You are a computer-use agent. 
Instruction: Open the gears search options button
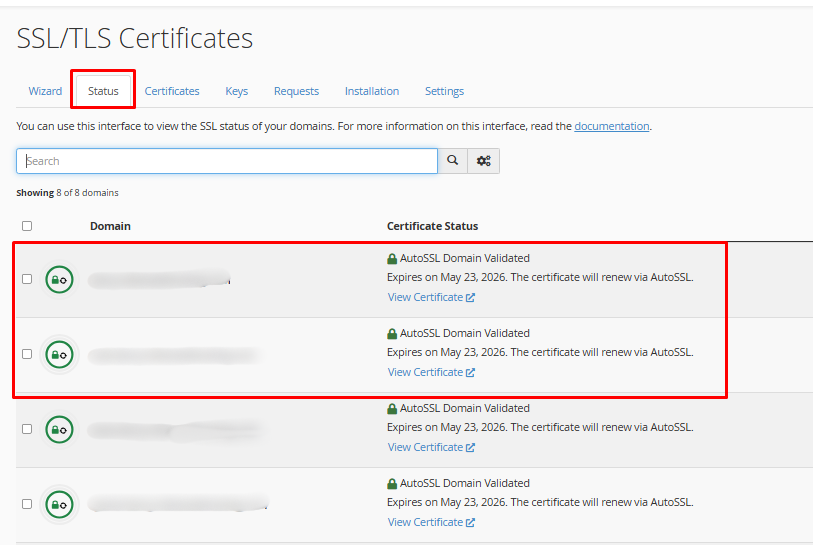click(484, 161)
